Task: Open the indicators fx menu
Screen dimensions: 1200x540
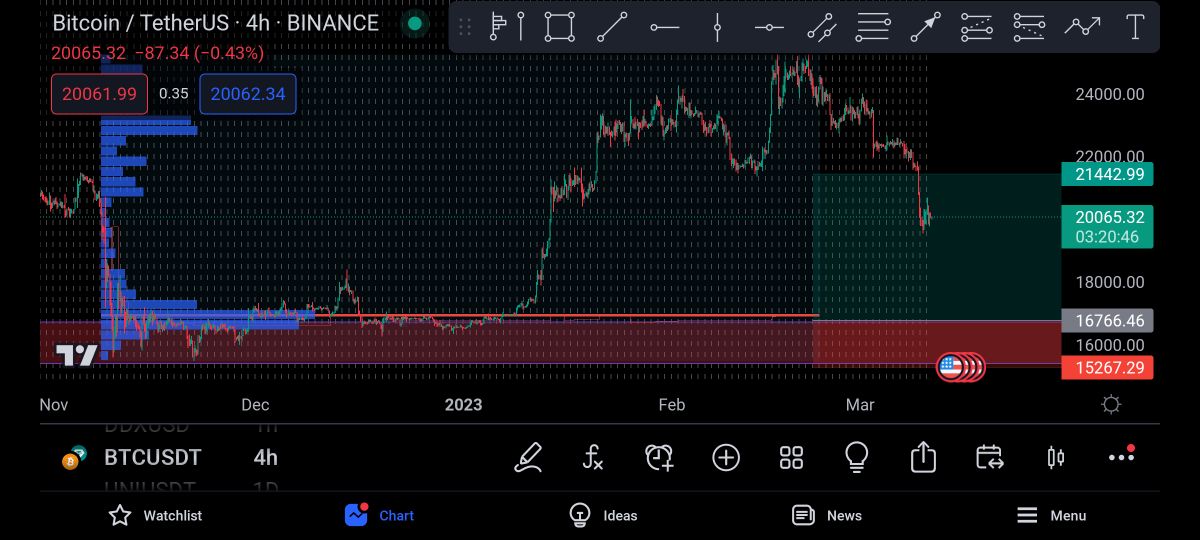Action: [x=593, y=458]
